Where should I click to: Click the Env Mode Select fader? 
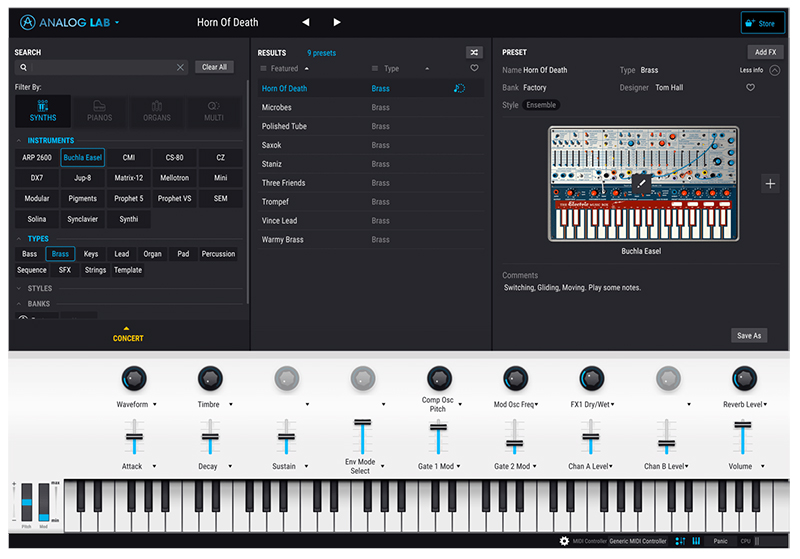pos(362,437)
